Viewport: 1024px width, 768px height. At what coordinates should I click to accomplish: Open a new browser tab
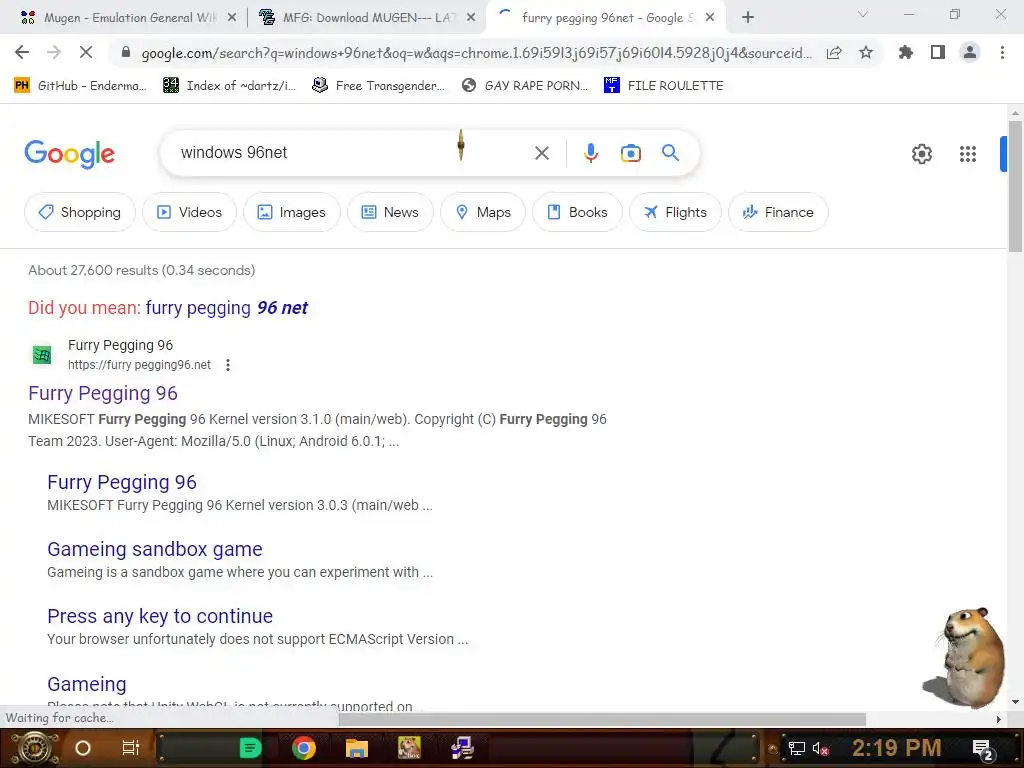pyautogui.click(x=748, y=18)
